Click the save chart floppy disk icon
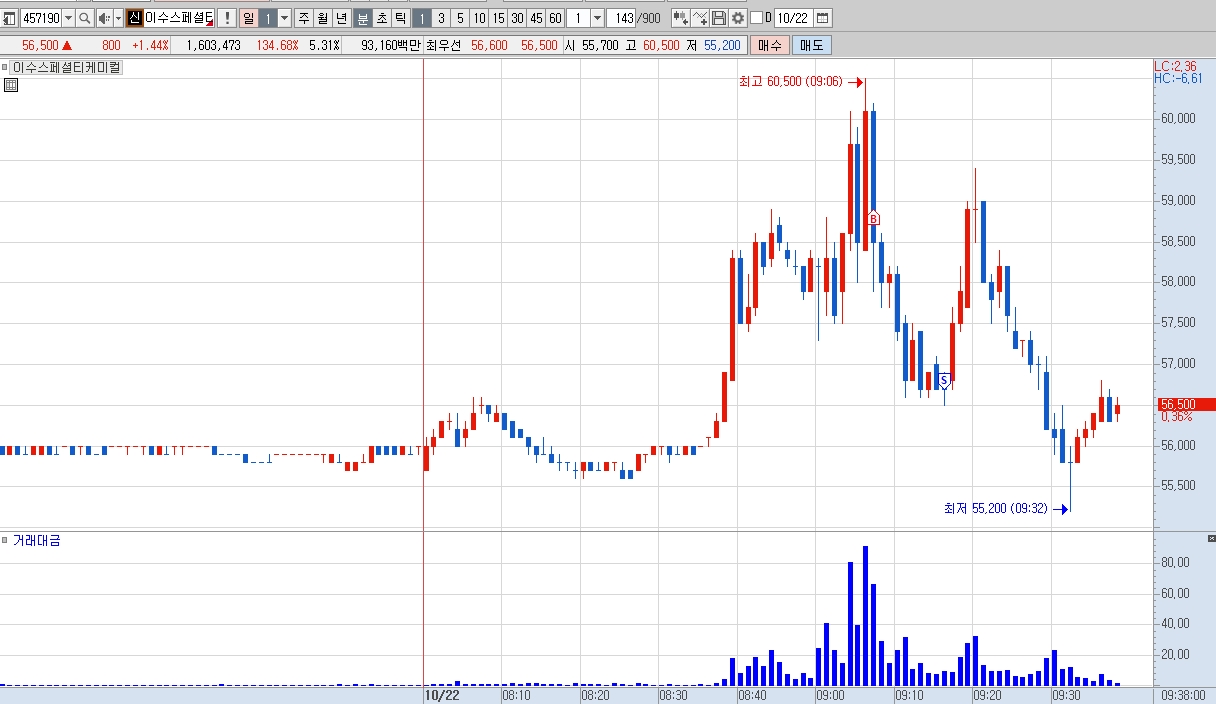Image resolution: width=1216 pixels, height=704 pixels. 719,18
